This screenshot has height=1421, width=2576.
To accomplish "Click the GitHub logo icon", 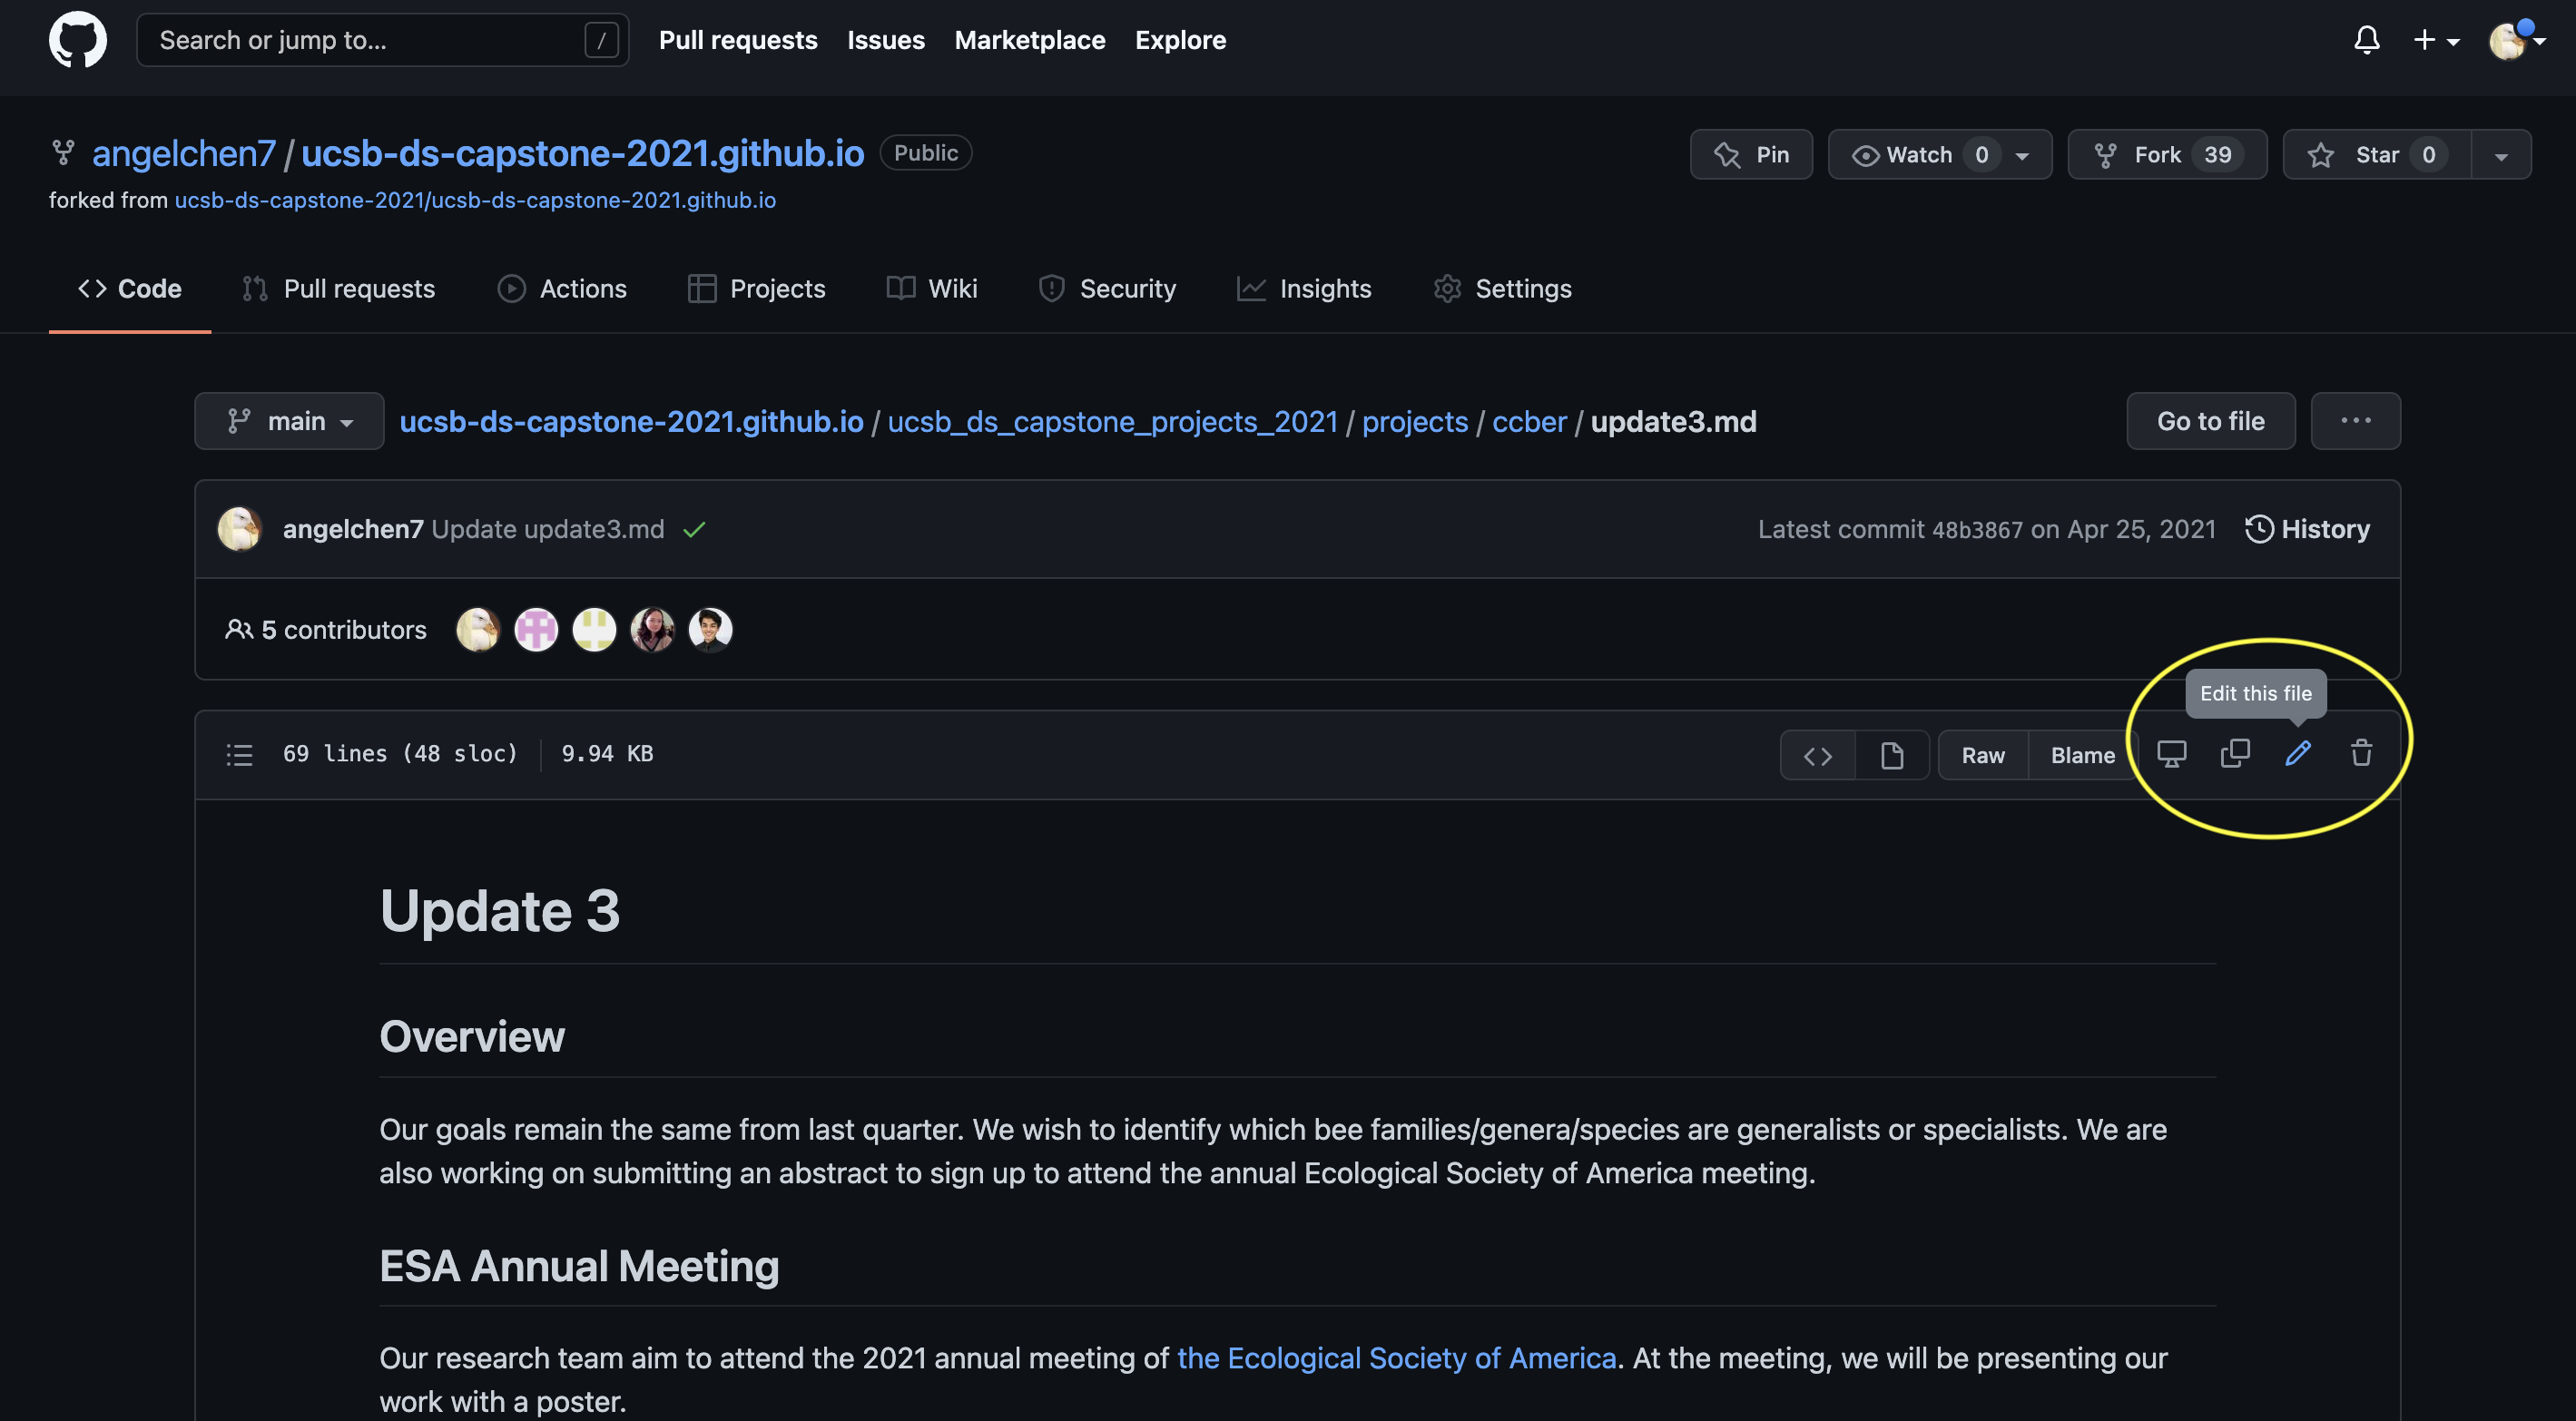I will click(77, 40).
